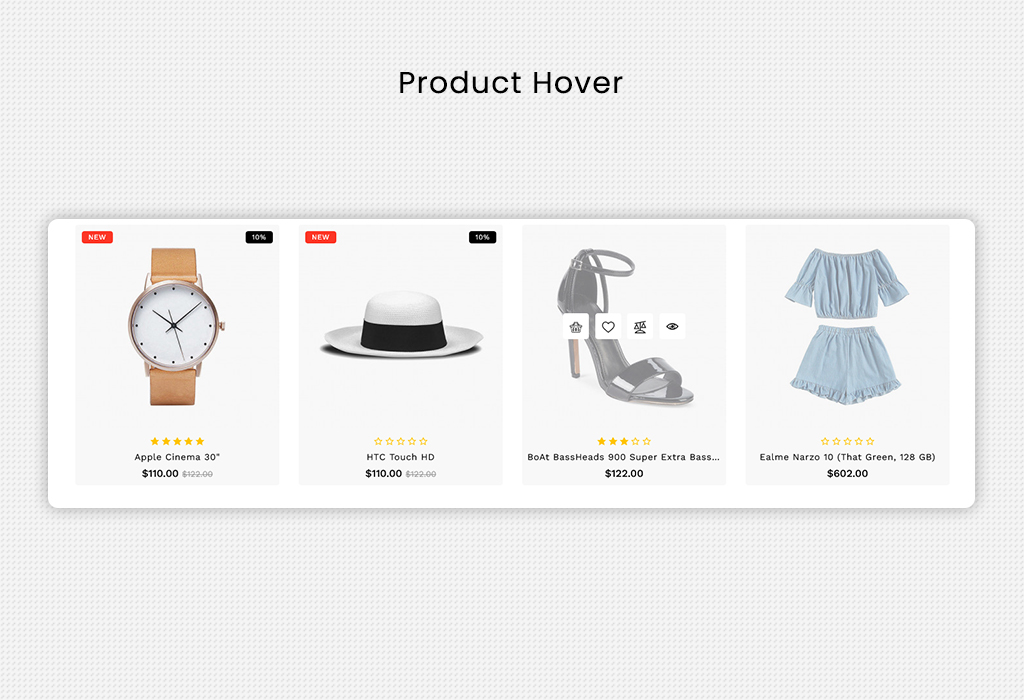Click the NEW badge on hat card
1024x700 pixels.
[321, 237]
